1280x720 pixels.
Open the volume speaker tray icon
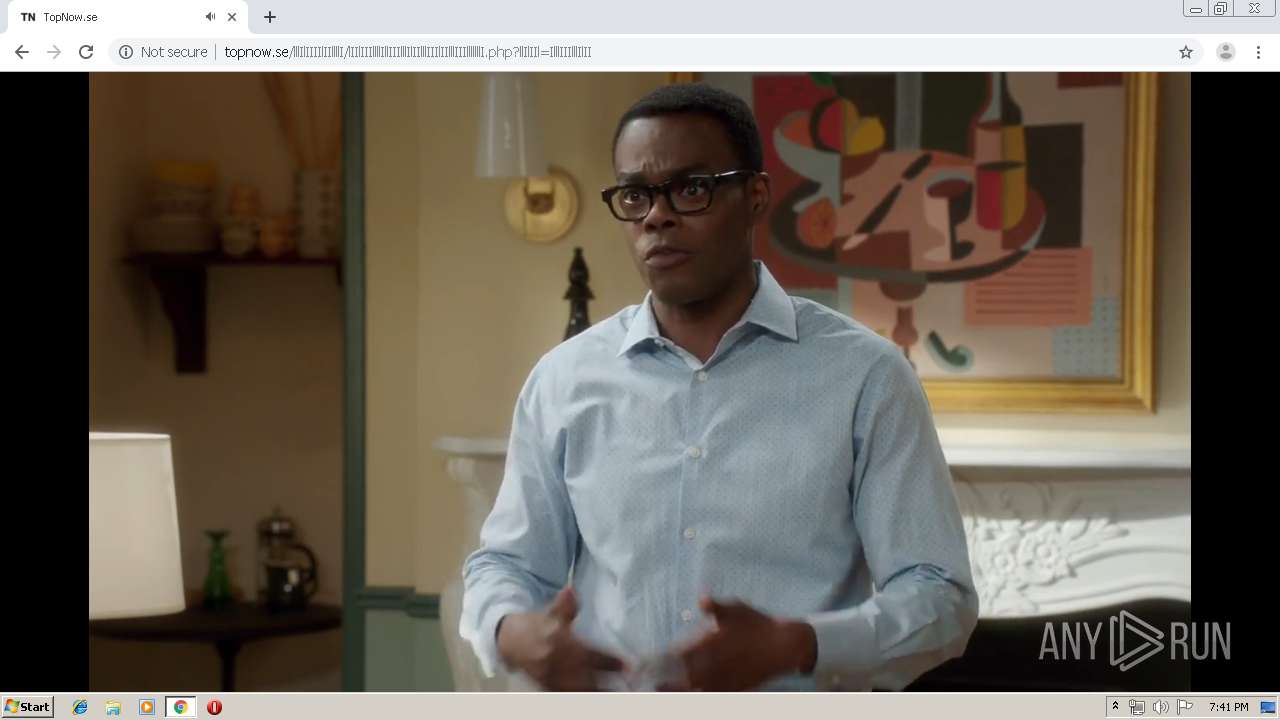pyautogui.click(x=1160, y=707)
